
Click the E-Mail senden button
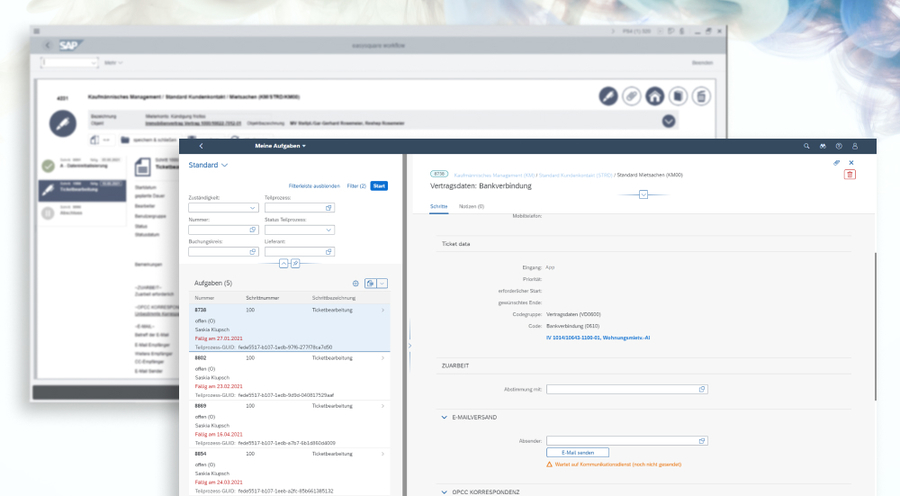point(578,453)
